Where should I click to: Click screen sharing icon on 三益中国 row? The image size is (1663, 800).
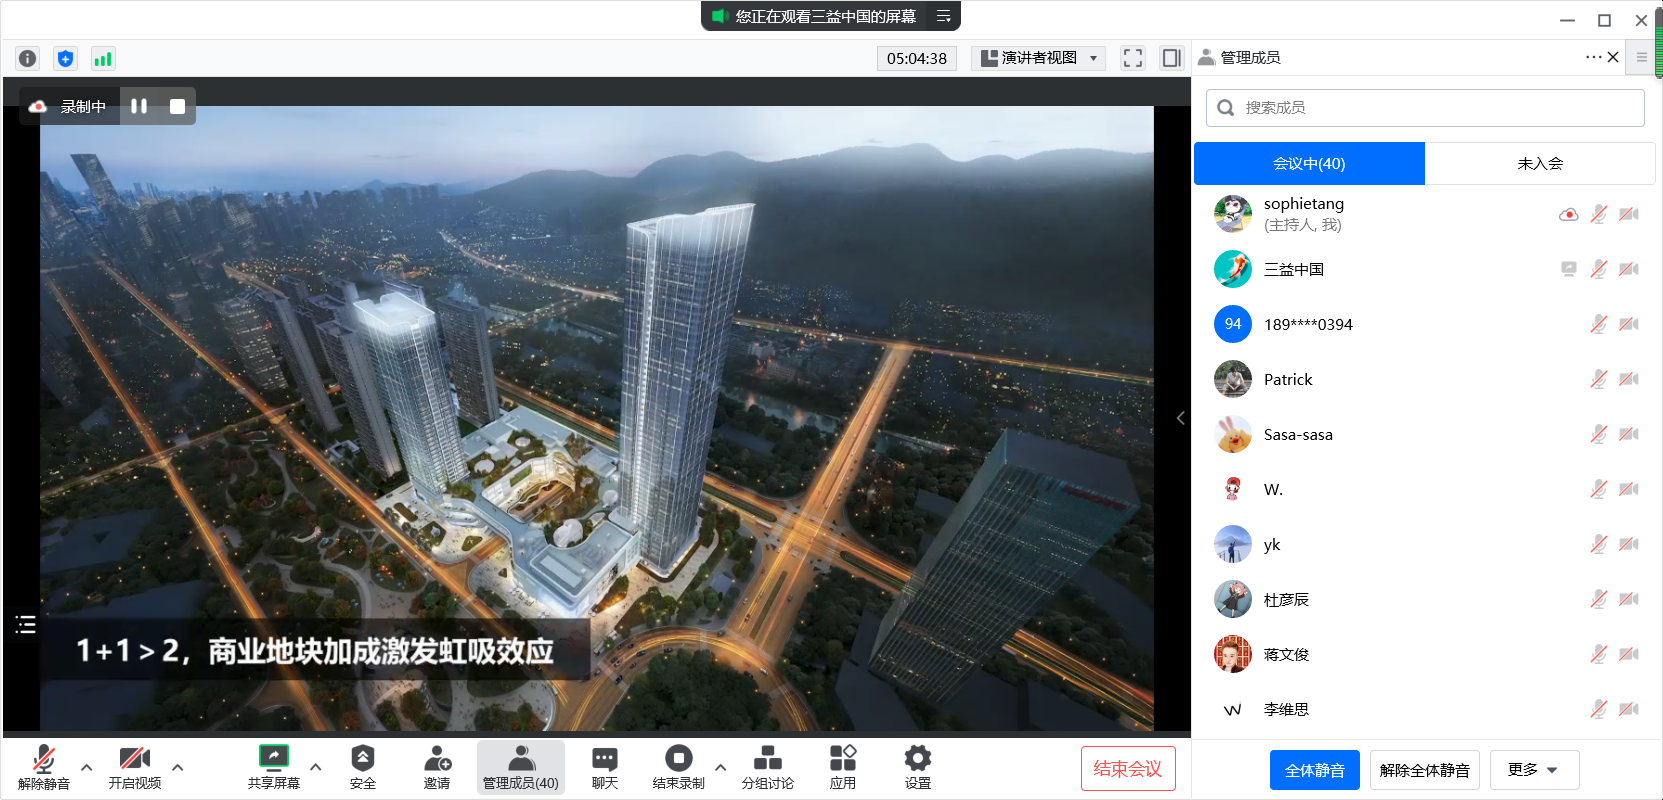(1569, 269)
